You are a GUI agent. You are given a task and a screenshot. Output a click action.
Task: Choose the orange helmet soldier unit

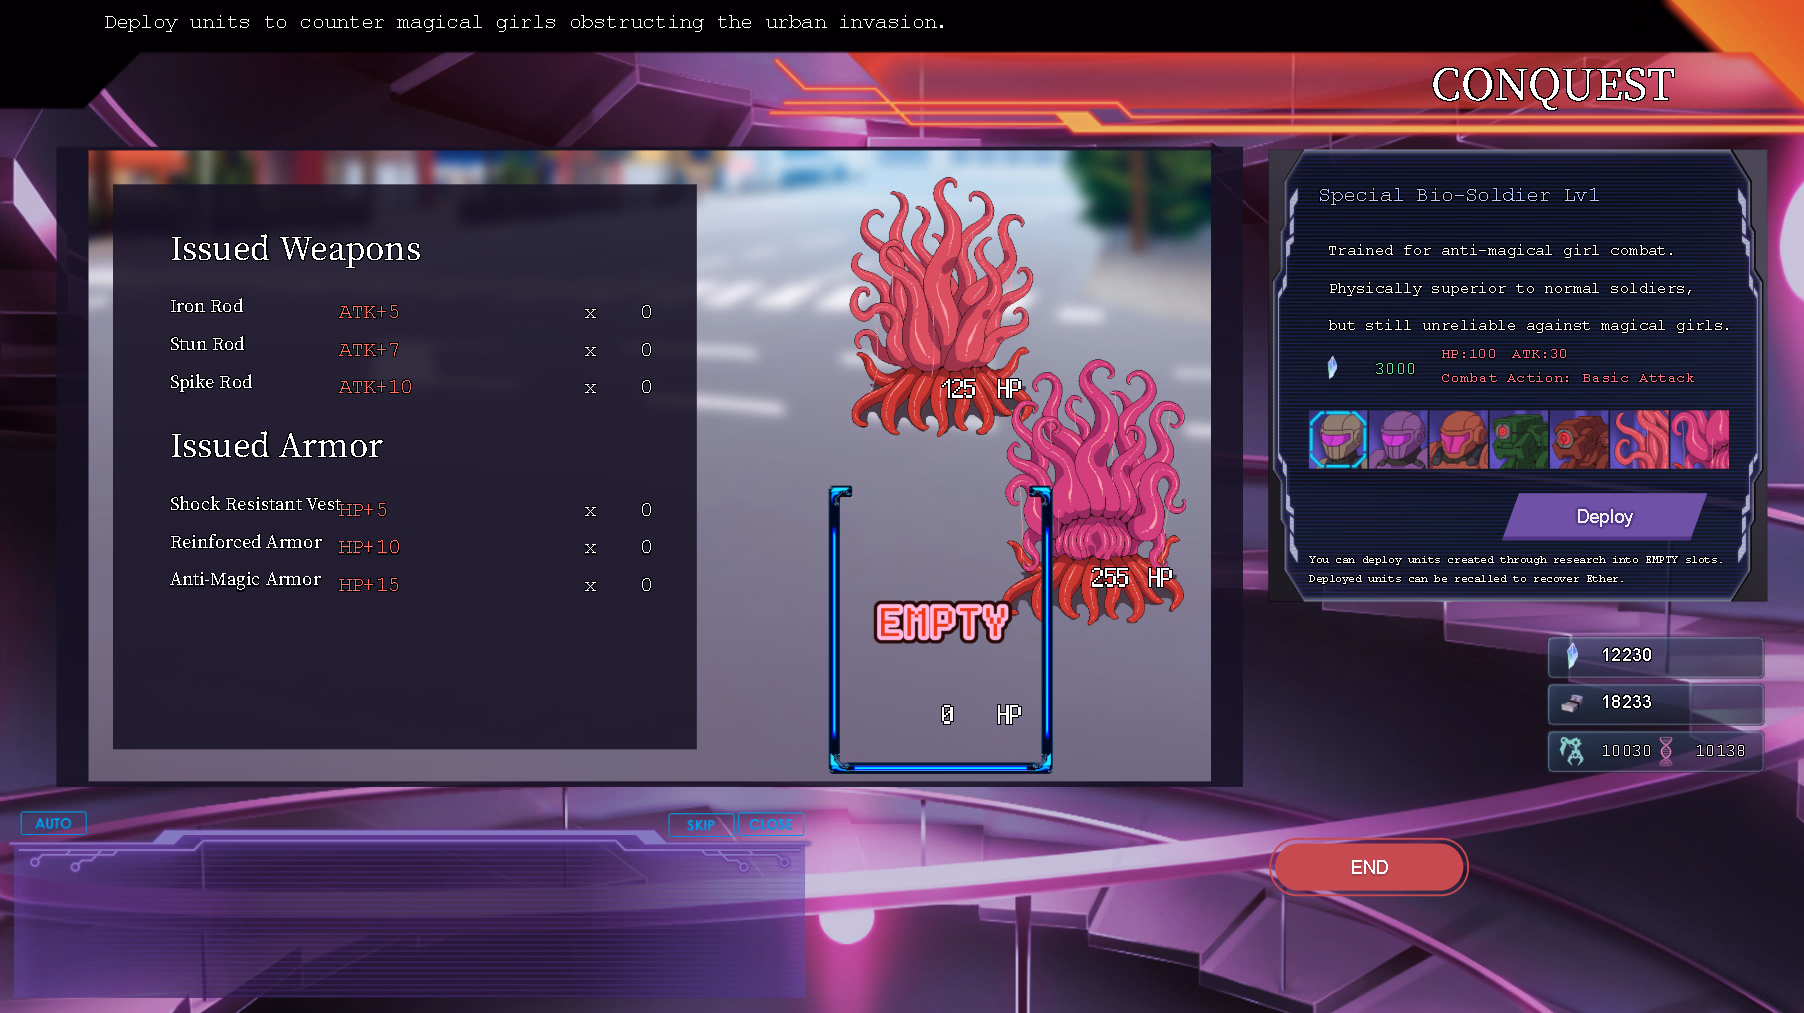point(1458,440)
